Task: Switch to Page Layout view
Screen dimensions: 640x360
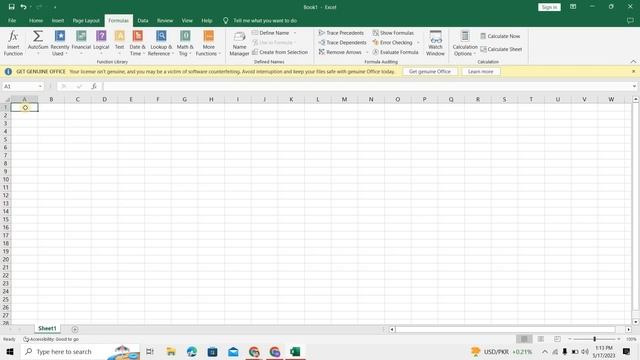Action: pos(541,339)
